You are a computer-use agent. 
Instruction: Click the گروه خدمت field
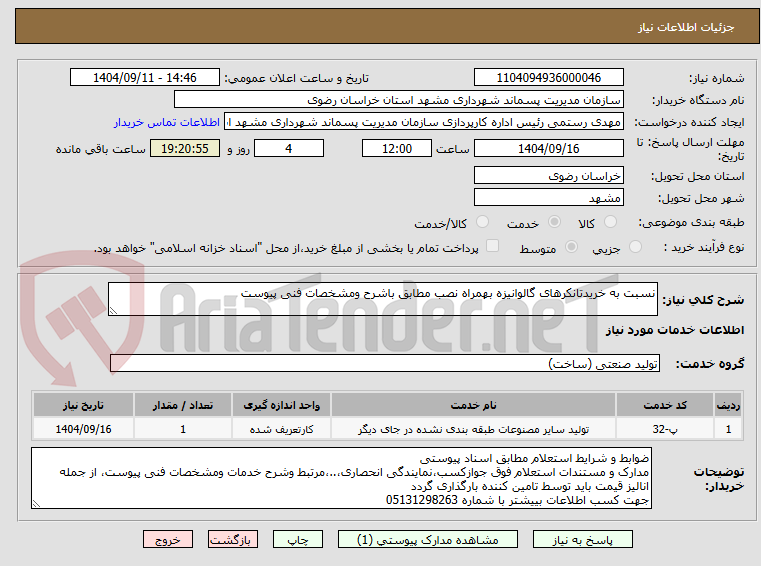click(385, 364)
